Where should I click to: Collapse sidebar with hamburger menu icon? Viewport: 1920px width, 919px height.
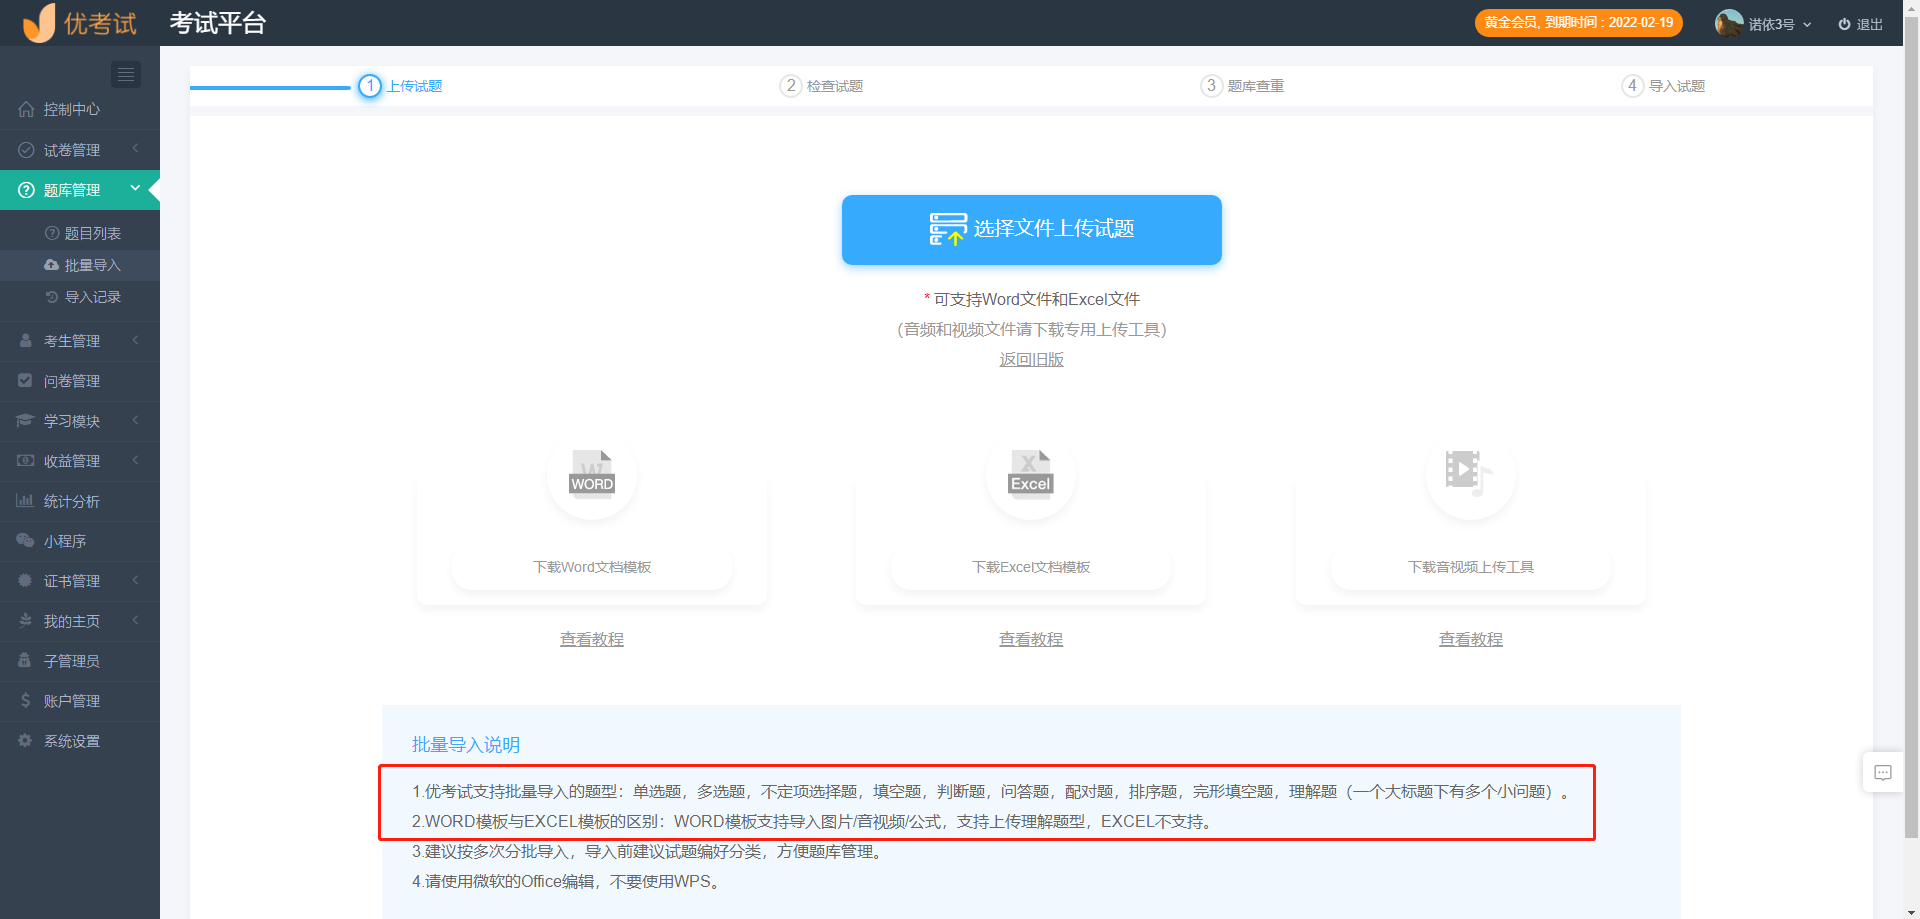125,74
